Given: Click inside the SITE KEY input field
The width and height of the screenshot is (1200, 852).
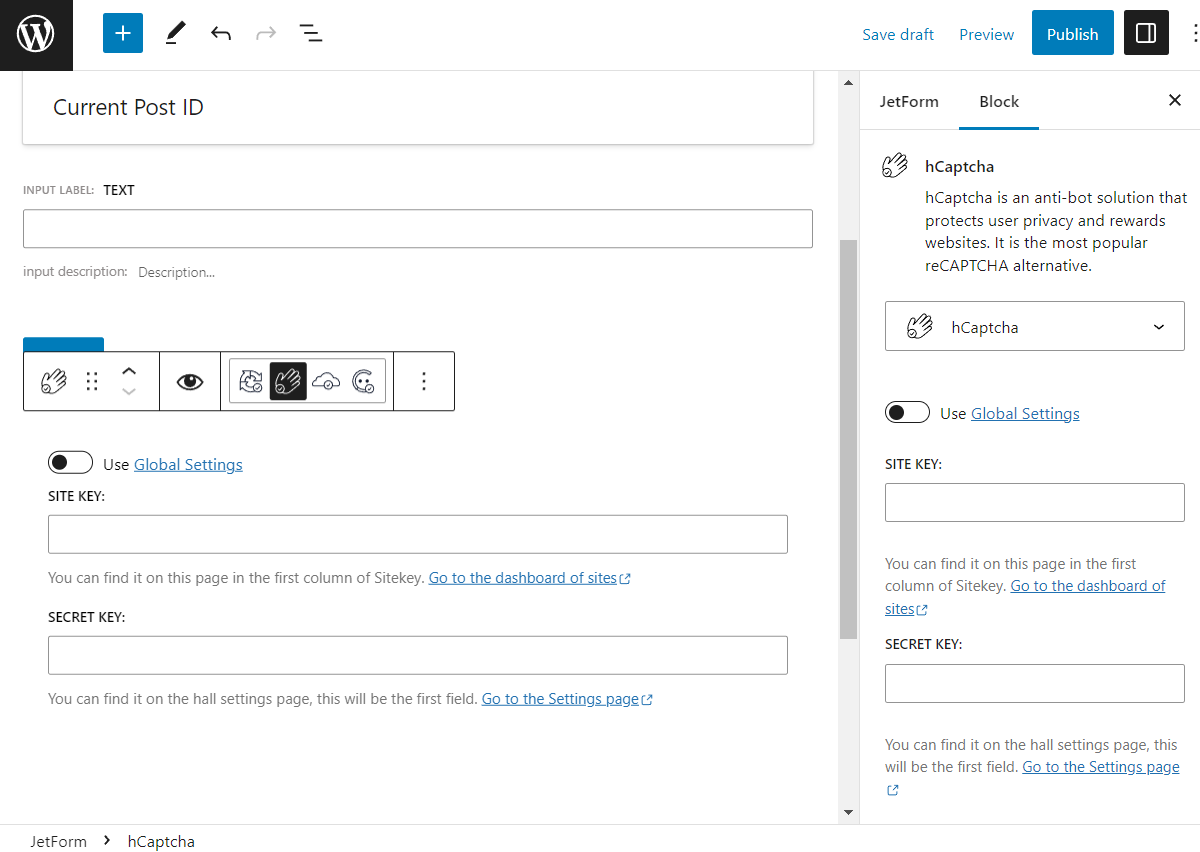Looking at the screenshot, I should 417,534.
